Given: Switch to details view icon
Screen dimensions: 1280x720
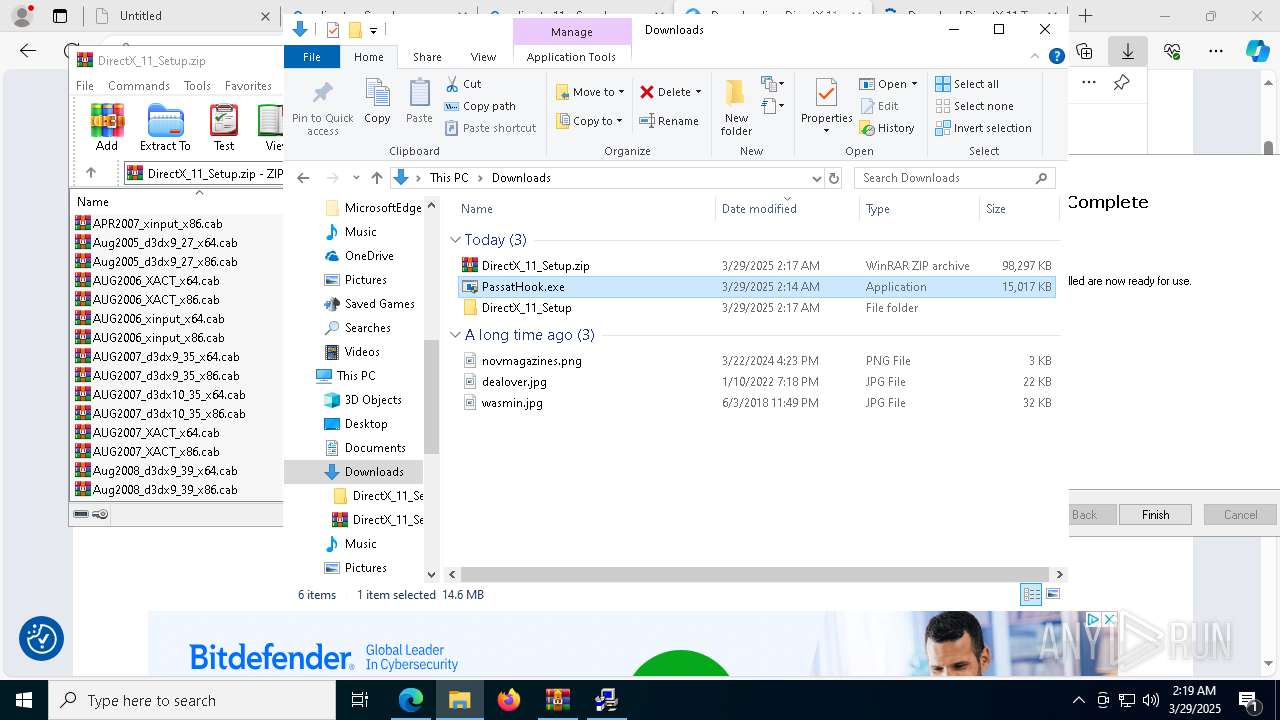Looking at the screenshot, I should click(1031, 594).
